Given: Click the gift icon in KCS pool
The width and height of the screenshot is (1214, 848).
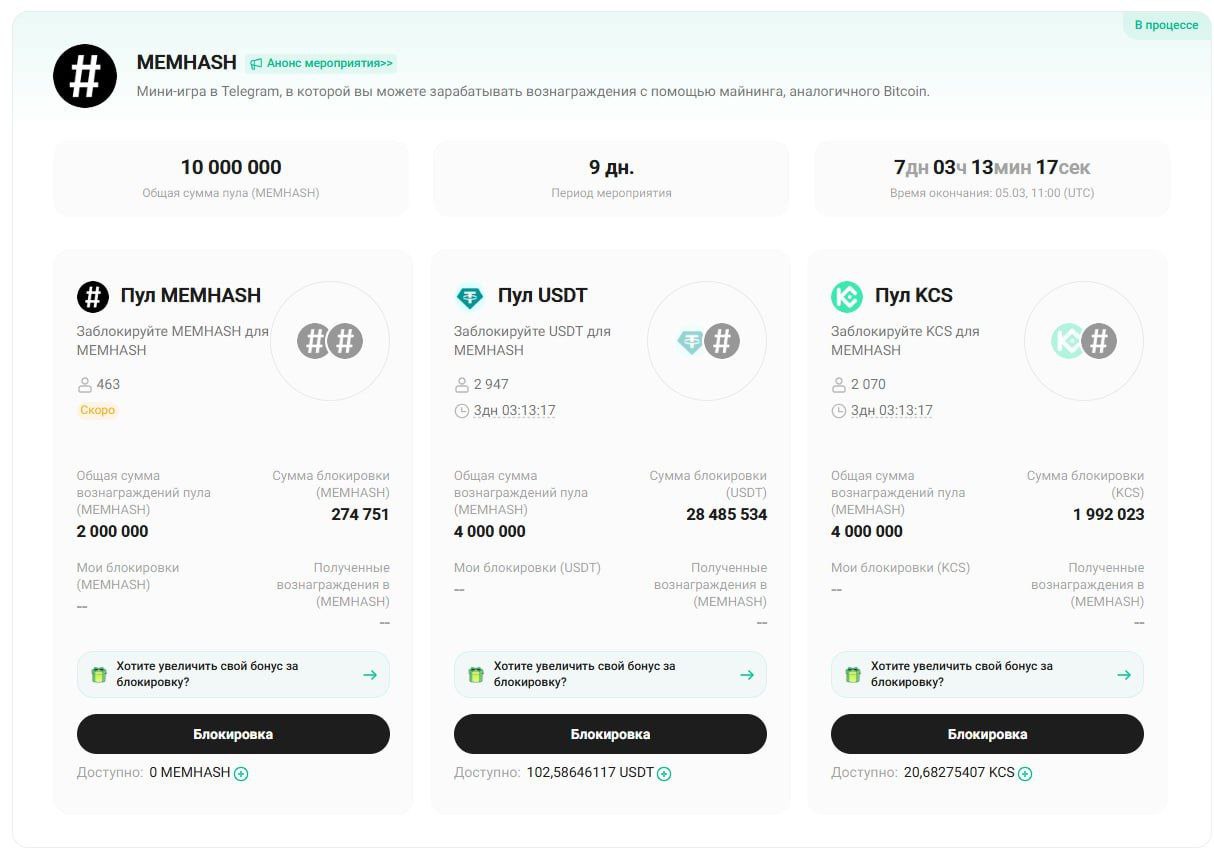Looking at the screenshot, I should [852, 675].
